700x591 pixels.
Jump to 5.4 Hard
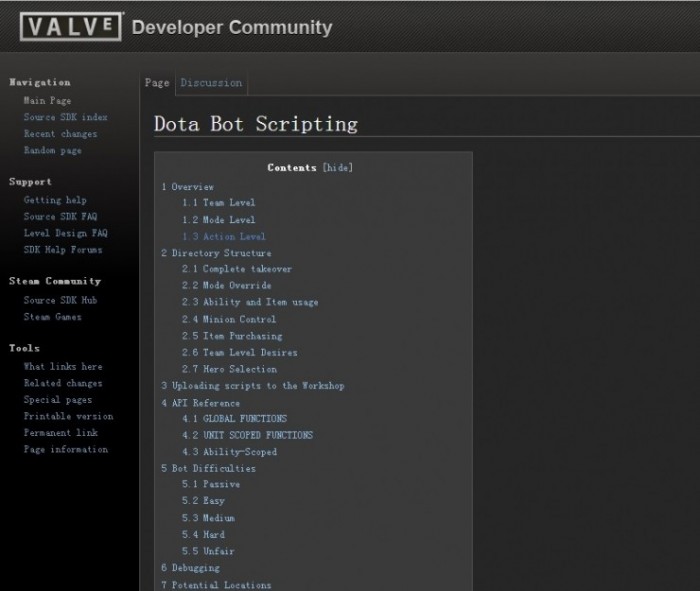[203, 534]
